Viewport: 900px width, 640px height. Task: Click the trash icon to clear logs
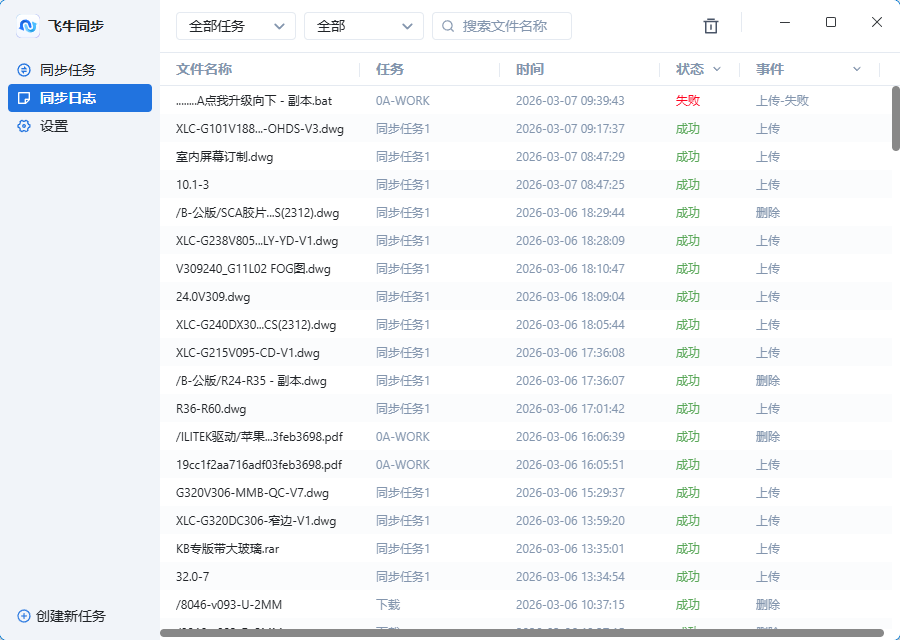coord(711,26)
